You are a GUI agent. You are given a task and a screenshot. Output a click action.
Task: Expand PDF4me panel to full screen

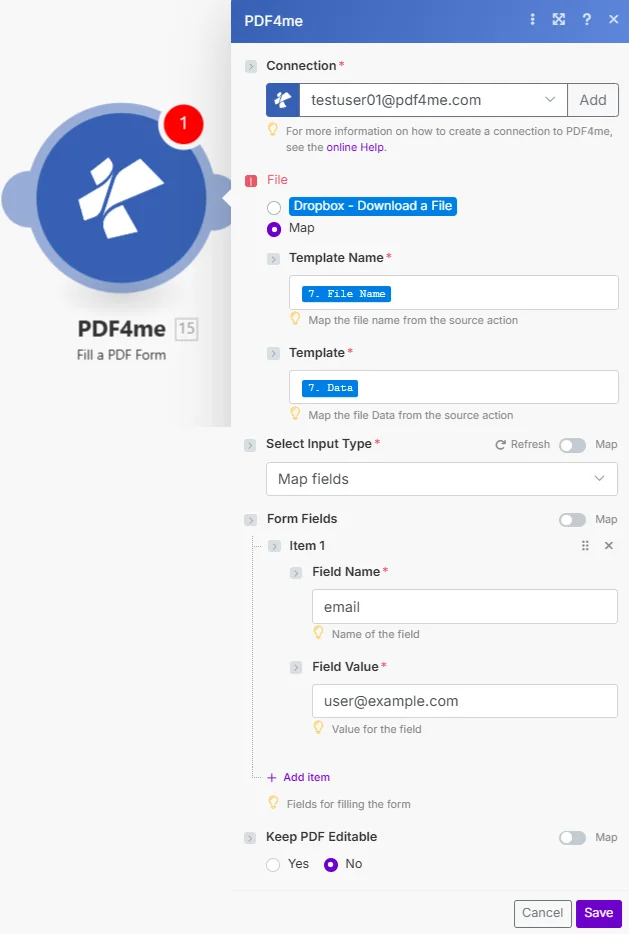coord(559,20)
